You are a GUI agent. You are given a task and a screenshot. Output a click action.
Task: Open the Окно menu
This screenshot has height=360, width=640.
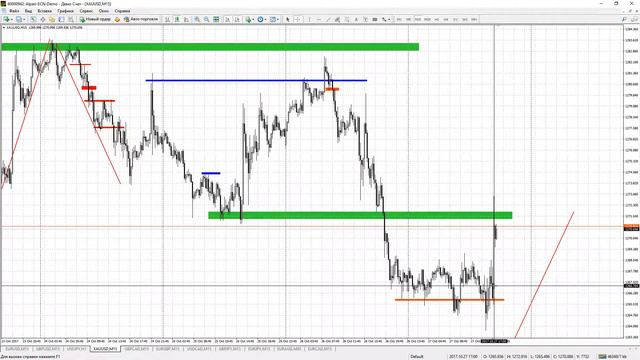[104, 11]
